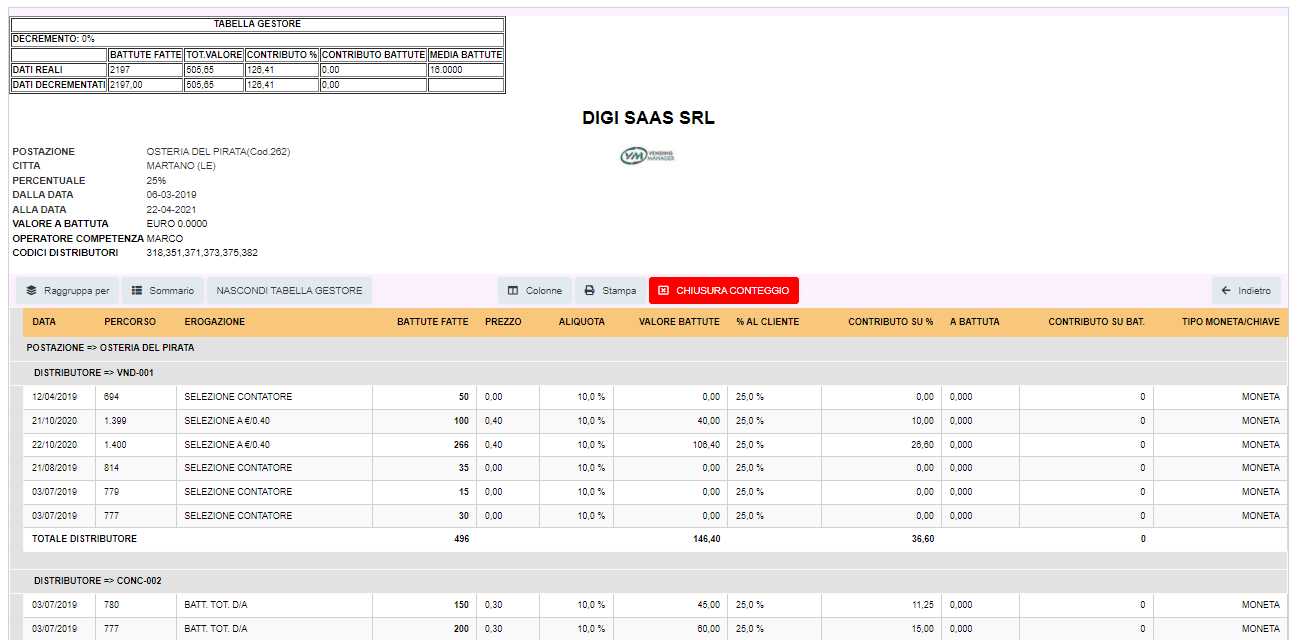
Task: Select the 21/10/2020 date cell
Action: coord(60,421)
